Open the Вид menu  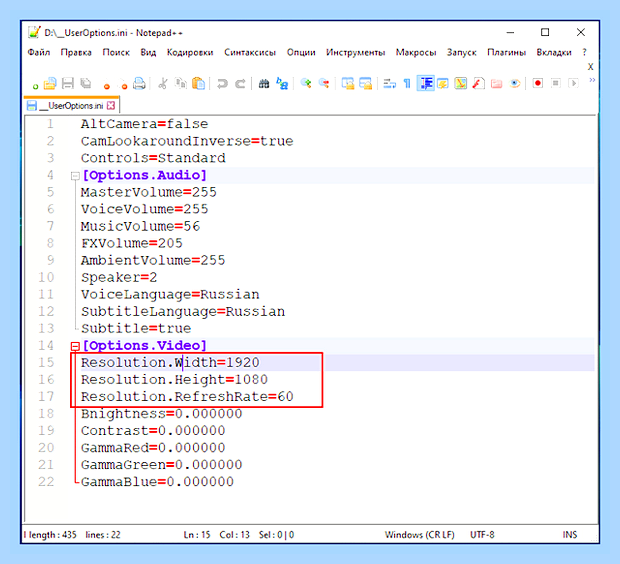[x=148, y=52]
